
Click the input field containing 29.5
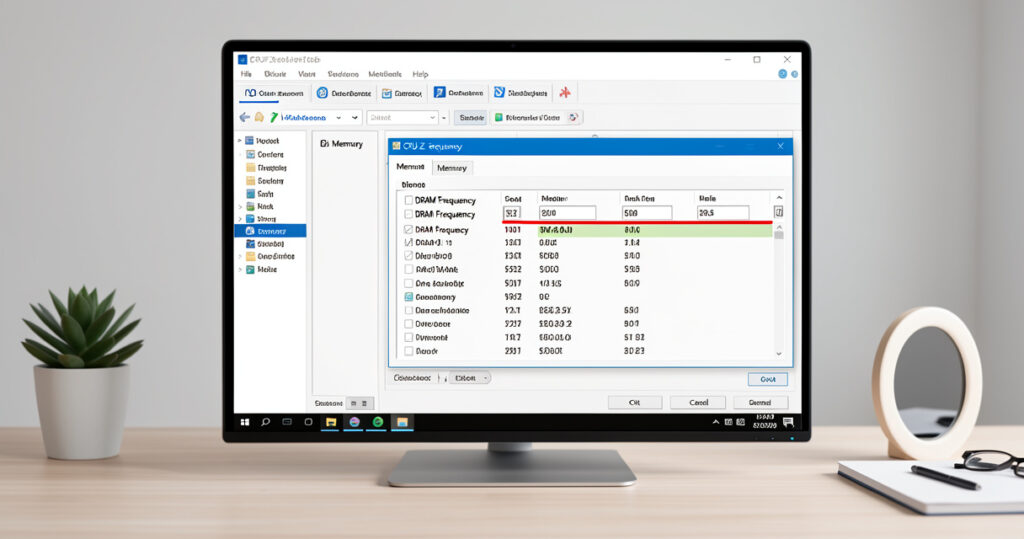pyautogui.click(x=723, y=213)
